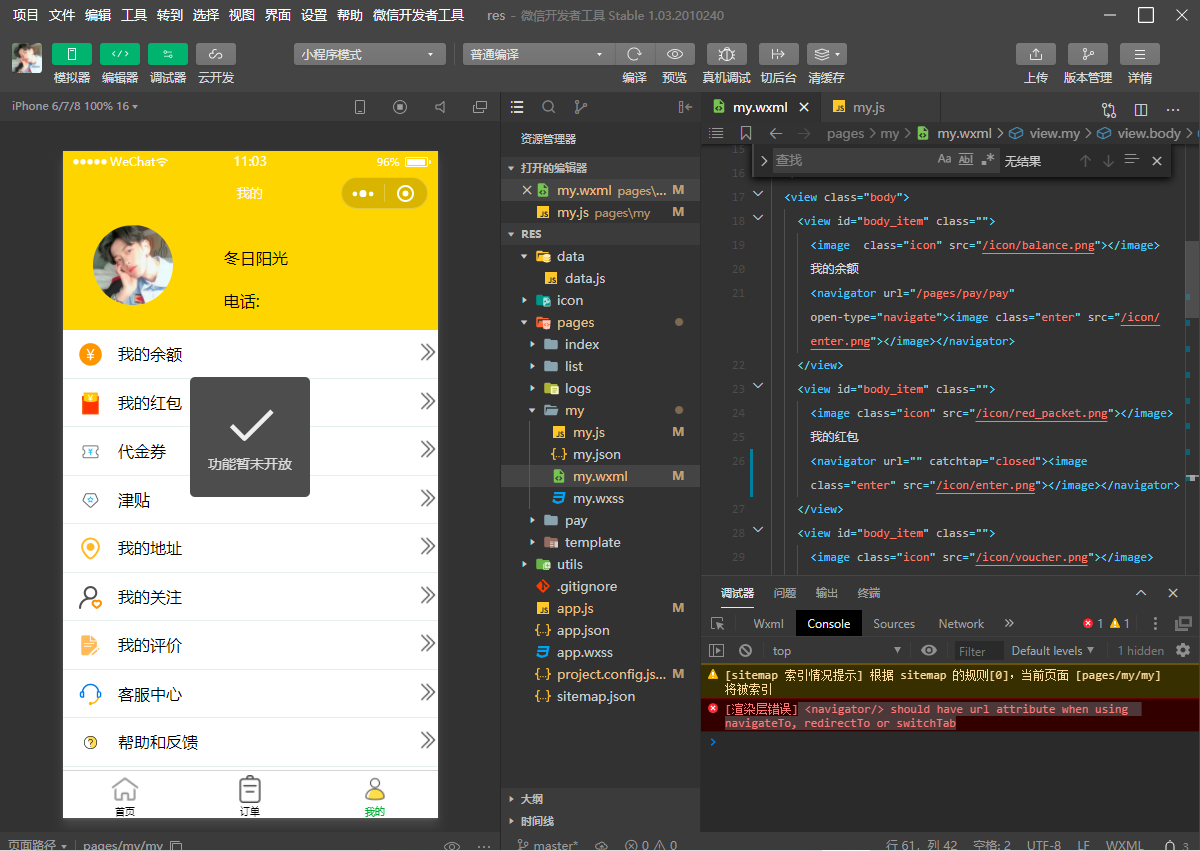The width and height of the screenshot is (1200, 851).
Task: Open the details (详情) panel
Action: pyautogui.click(x=1140, y=54)
